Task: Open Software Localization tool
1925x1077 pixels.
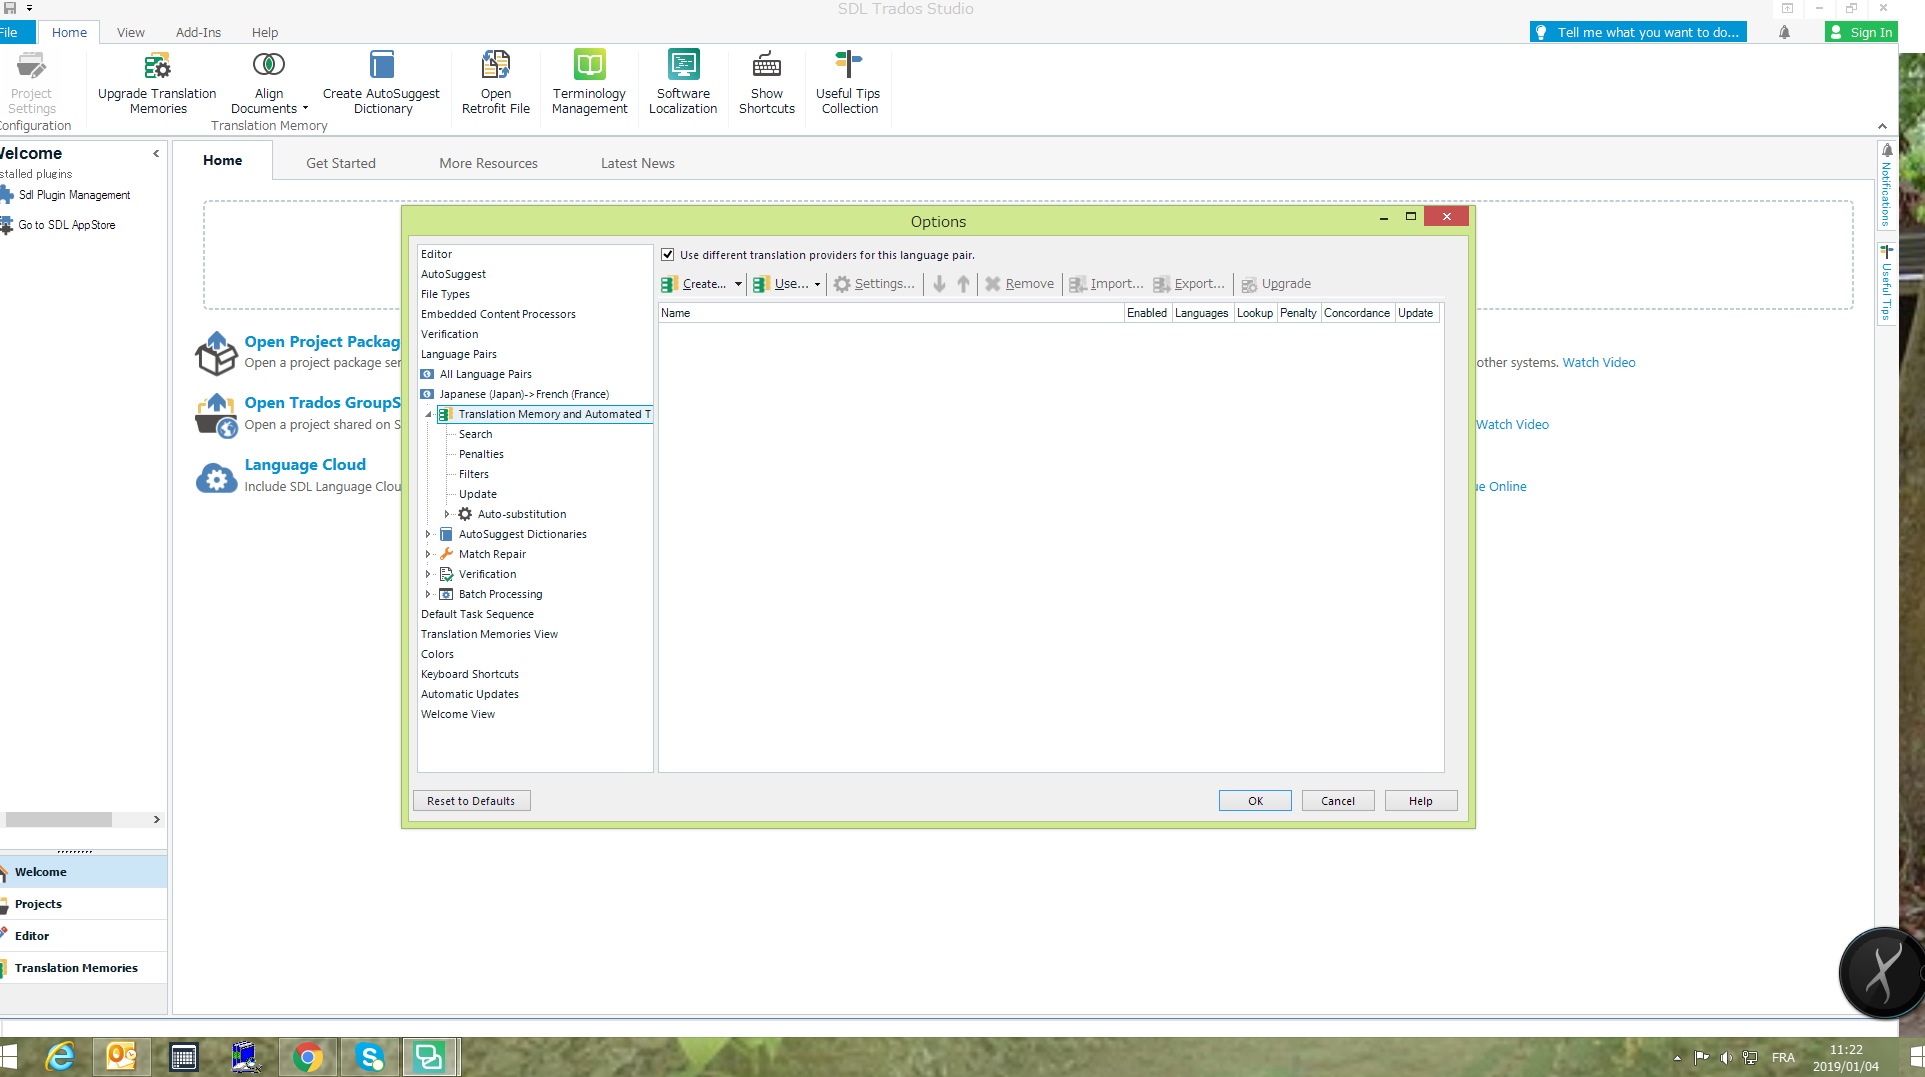Action: pyautogui.click(x=683, y=84)
